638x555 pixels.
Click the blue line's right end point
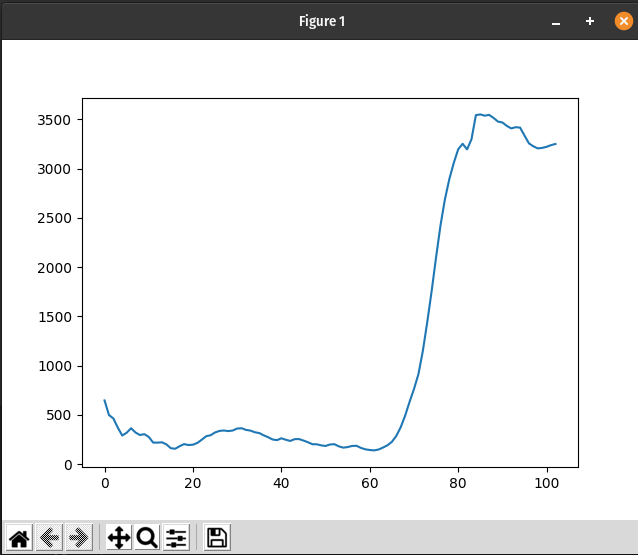pos(555,144)
